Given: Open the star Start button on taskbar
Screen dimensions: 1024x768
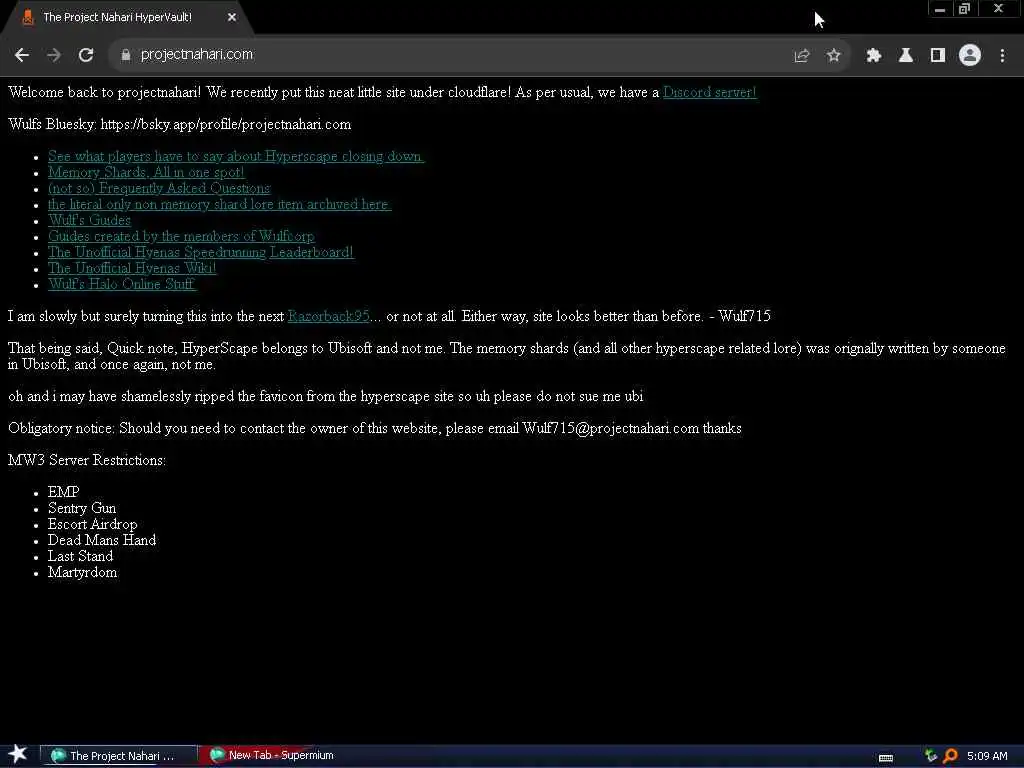Looking at the screenshot, I should (18, 754).
